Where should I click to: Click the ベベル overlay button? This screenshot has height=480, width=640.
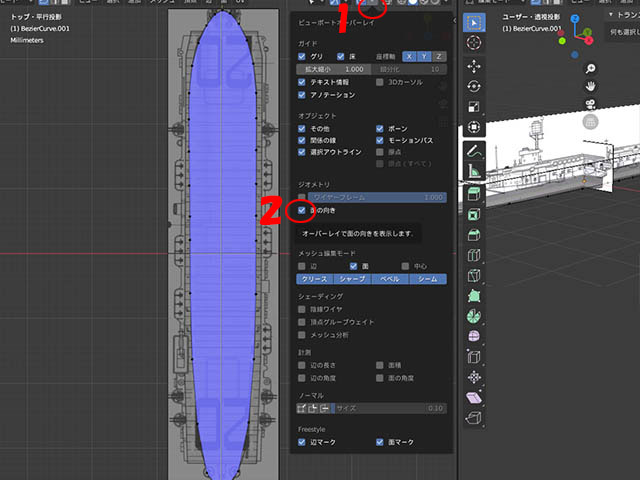tap(390, 279)
